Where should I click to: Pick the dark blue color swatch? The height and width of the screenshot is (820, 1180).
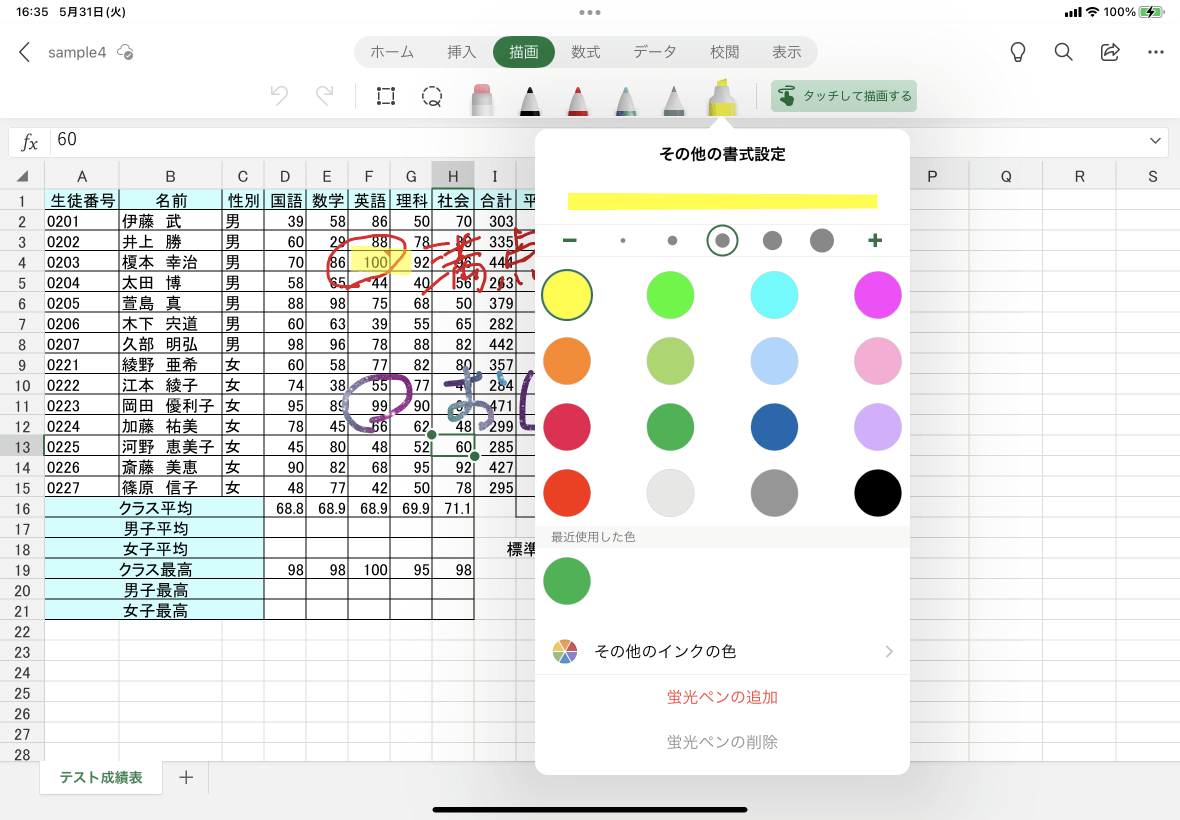click(x=774, y=427)
